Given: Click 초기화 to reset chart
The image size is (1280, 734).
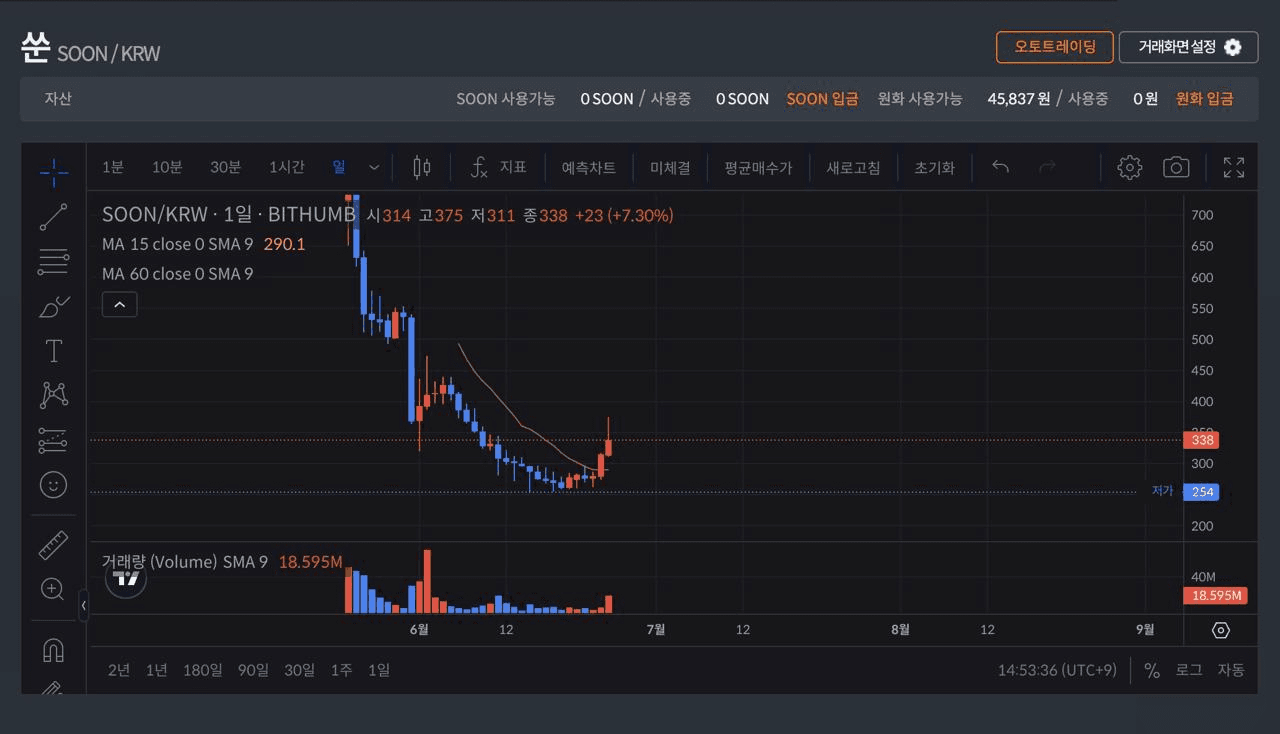Looking at the screenshot, I should [934, 167].
